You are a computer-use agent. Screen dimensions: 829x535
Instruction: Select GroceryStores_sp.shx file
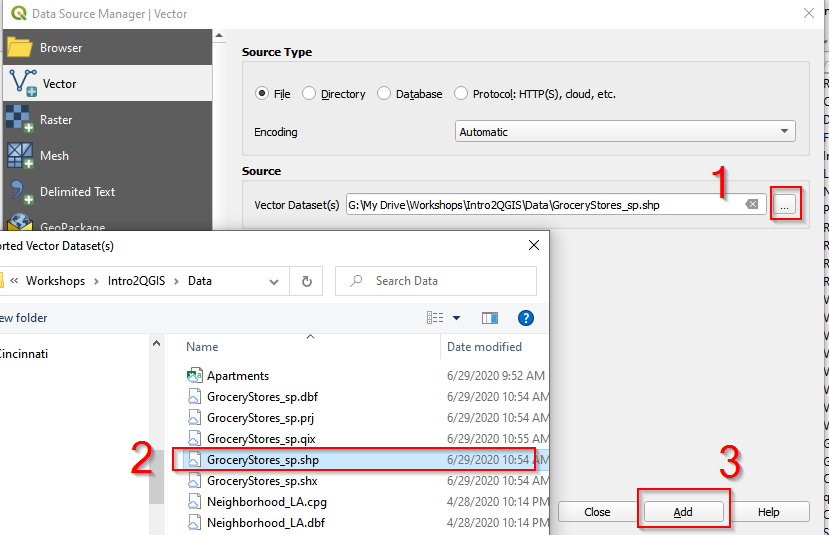click(x=359, y=481)
